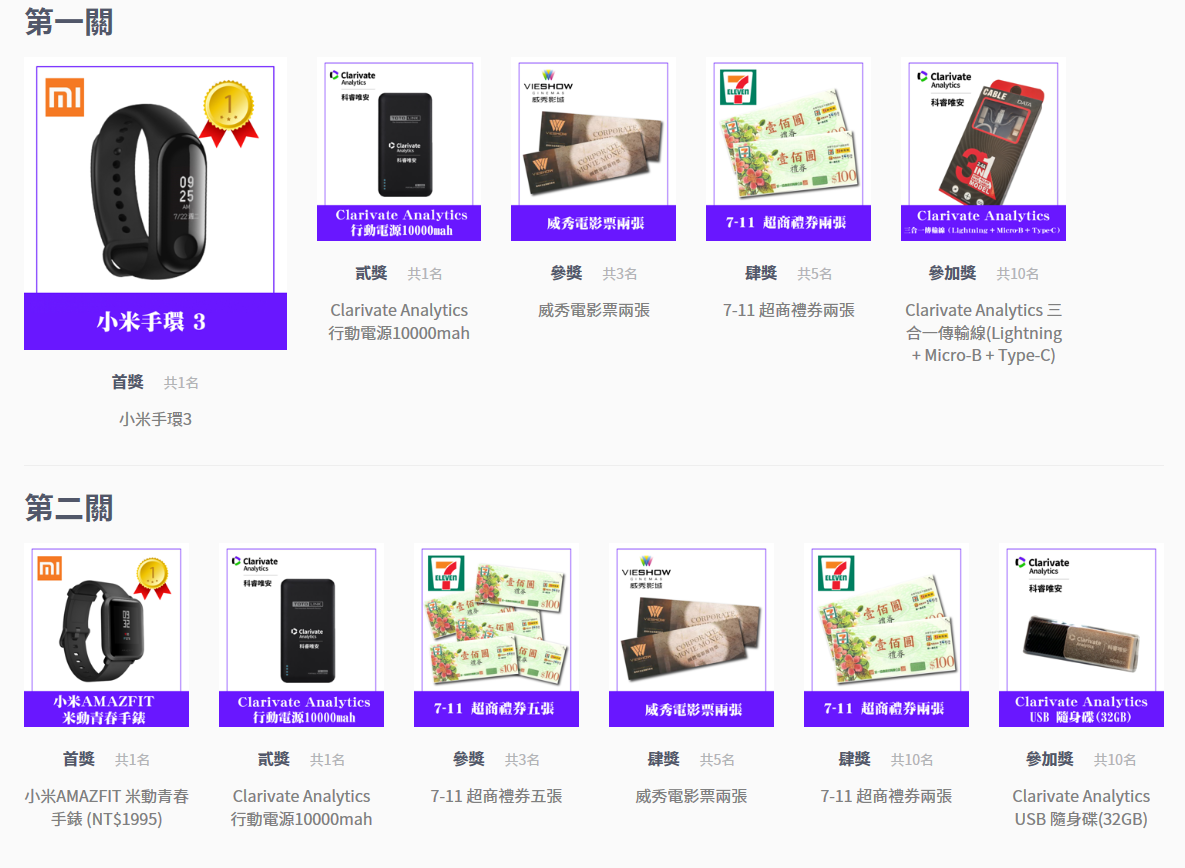Select the 第一關 威秀電影票兩張 prize image
1185x868 pixels.
pyautogui.click(x=593, y=150)
